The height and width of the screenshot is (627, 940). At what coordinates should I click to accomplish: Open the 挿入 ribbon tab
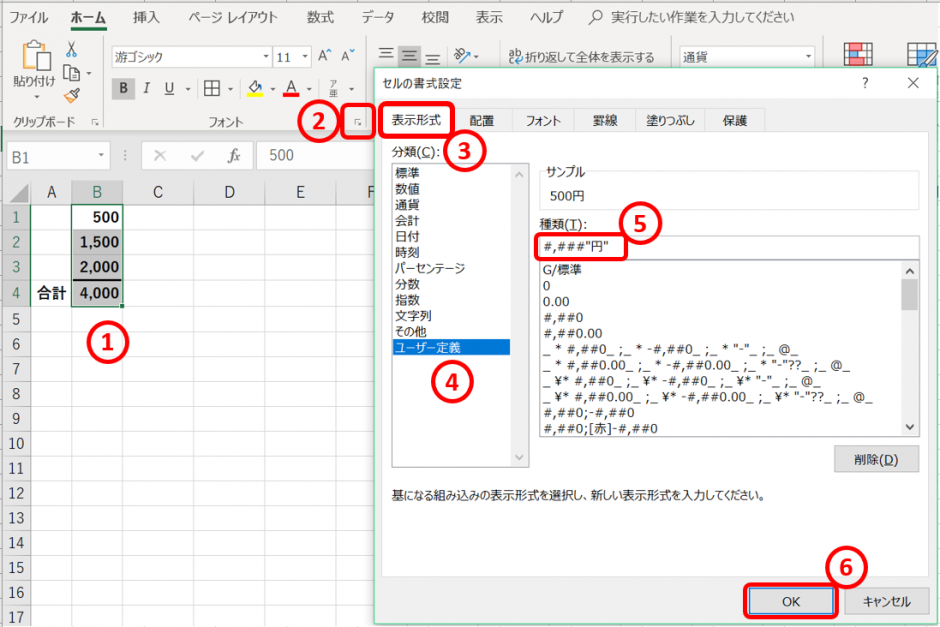pos(145,17)
